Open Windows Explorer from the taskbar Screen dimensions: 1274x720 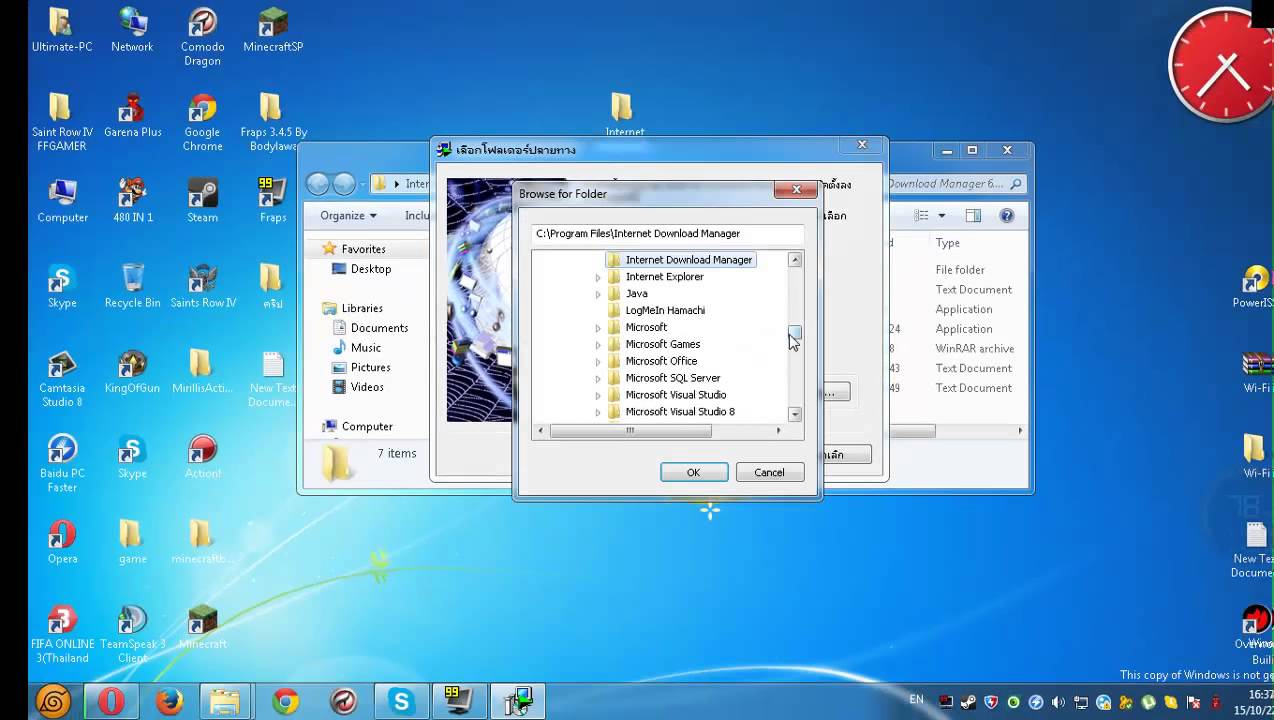click(x=226, y=702)
